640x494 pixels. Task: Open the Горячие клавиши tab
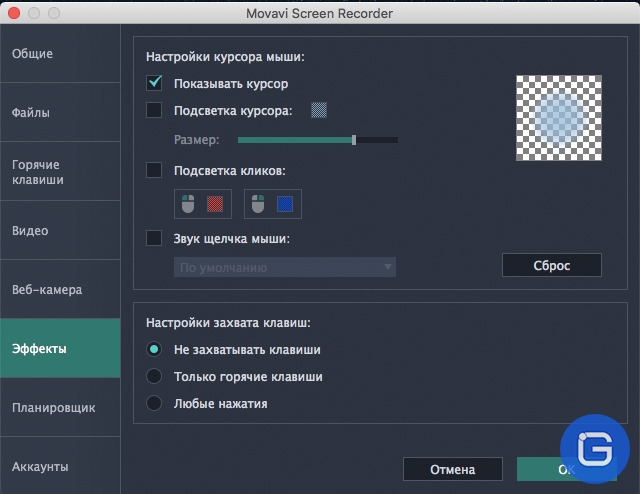(x=60, y=171)
